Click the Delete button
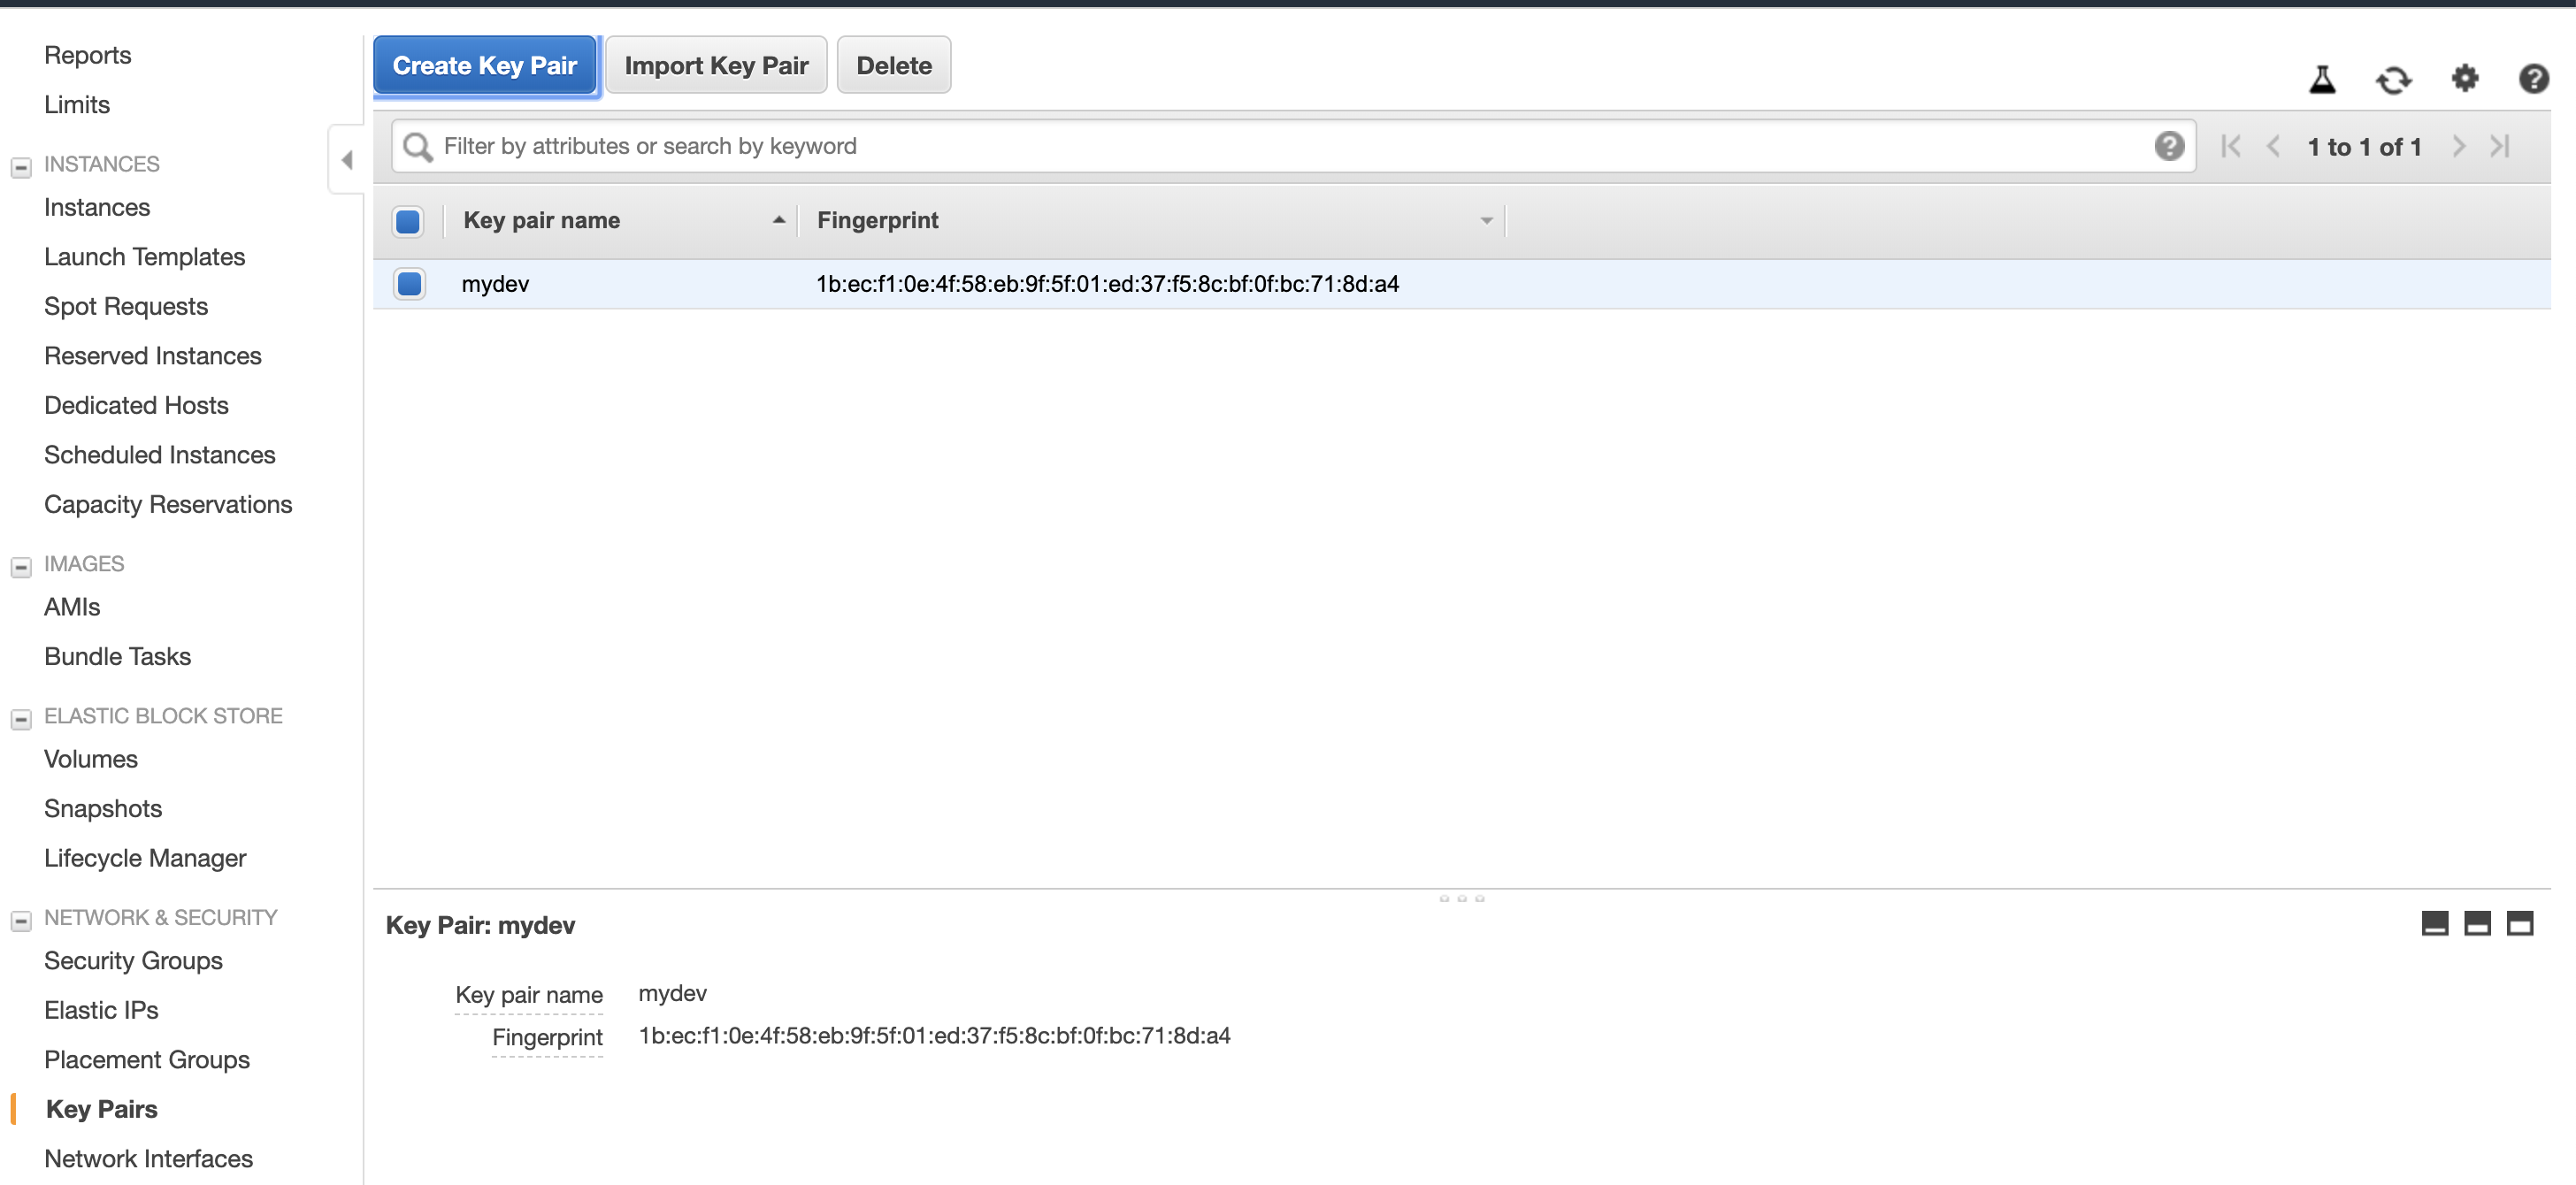 coord(893,65)
